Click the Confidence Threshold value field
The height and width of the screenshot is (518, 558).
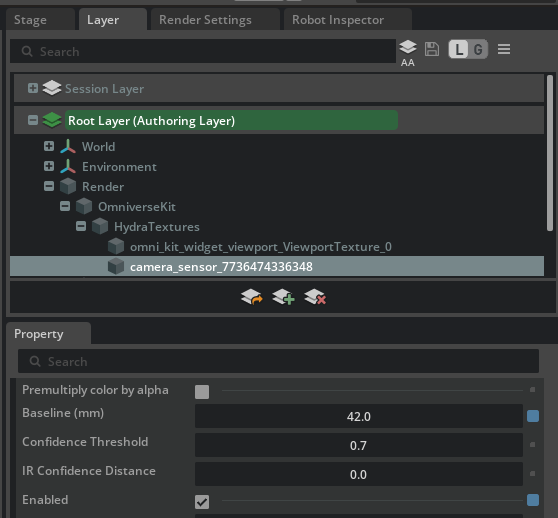click(359, 445)
